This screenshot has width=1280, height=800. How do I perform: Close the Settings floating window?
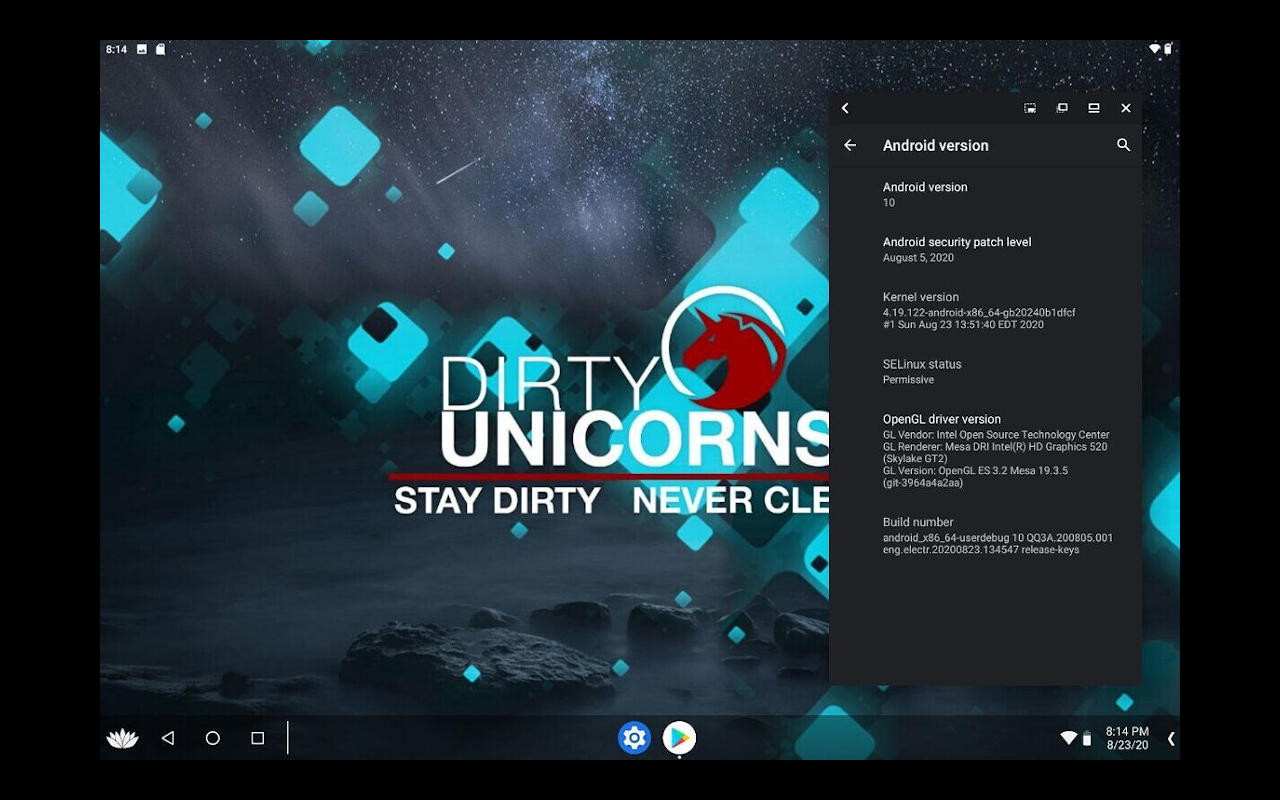1126,108
